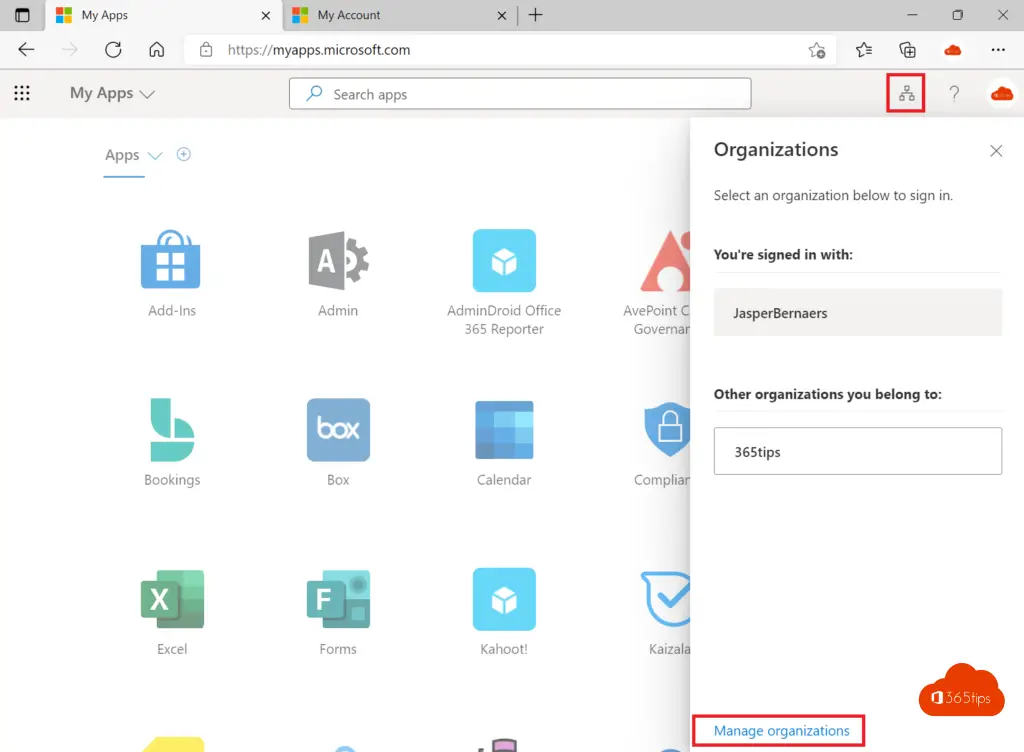This screenshot has width=1024, height=752.
Task: View site information lock icon
Action: pyautogui.click(x=206, y=50)
